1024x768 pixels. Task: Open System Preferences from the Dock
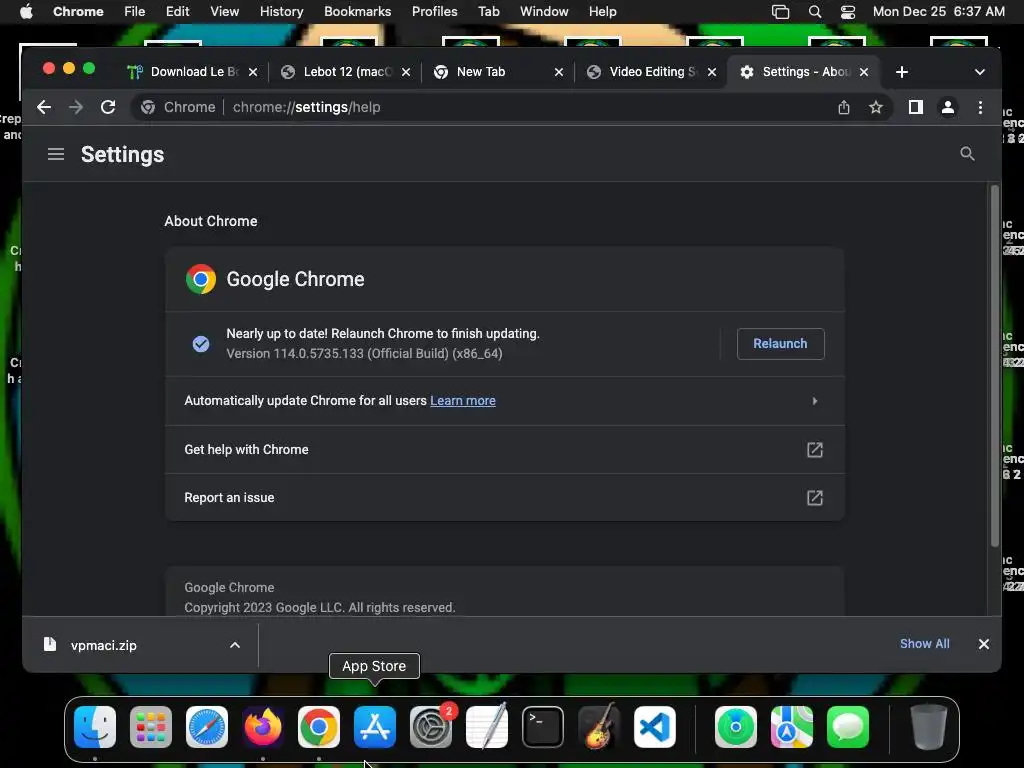[431, 727]
